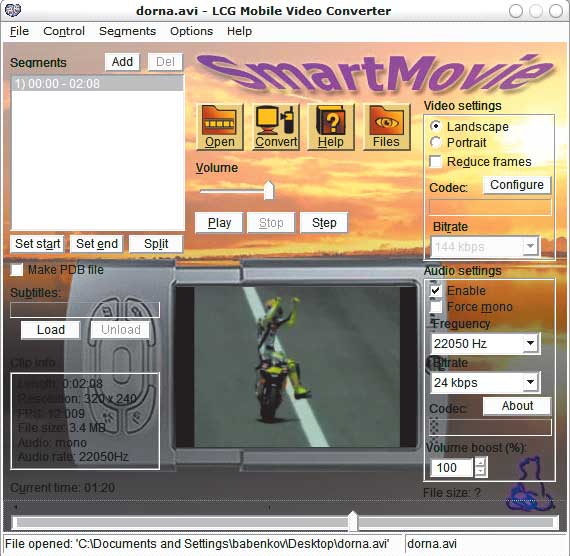The height and width of the screenshot is (556, 570).
Task: Click Set start button
Action: point(37,244)
